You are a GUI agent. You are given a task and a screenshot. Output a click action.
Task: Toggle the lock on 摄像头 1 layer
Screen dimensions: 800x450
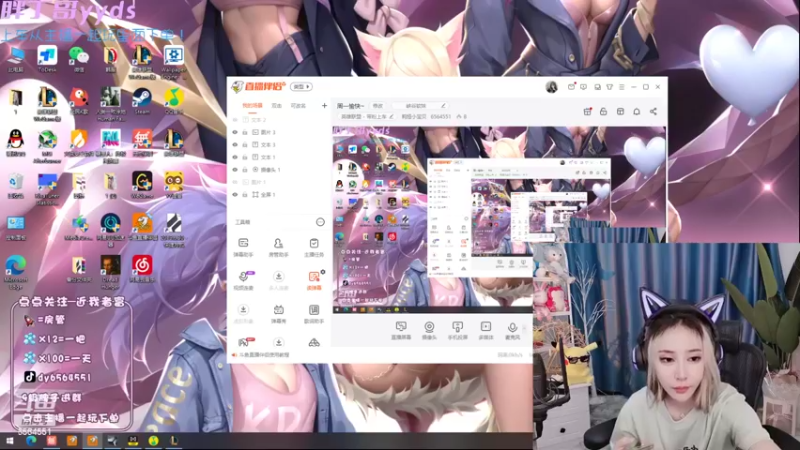245,169
